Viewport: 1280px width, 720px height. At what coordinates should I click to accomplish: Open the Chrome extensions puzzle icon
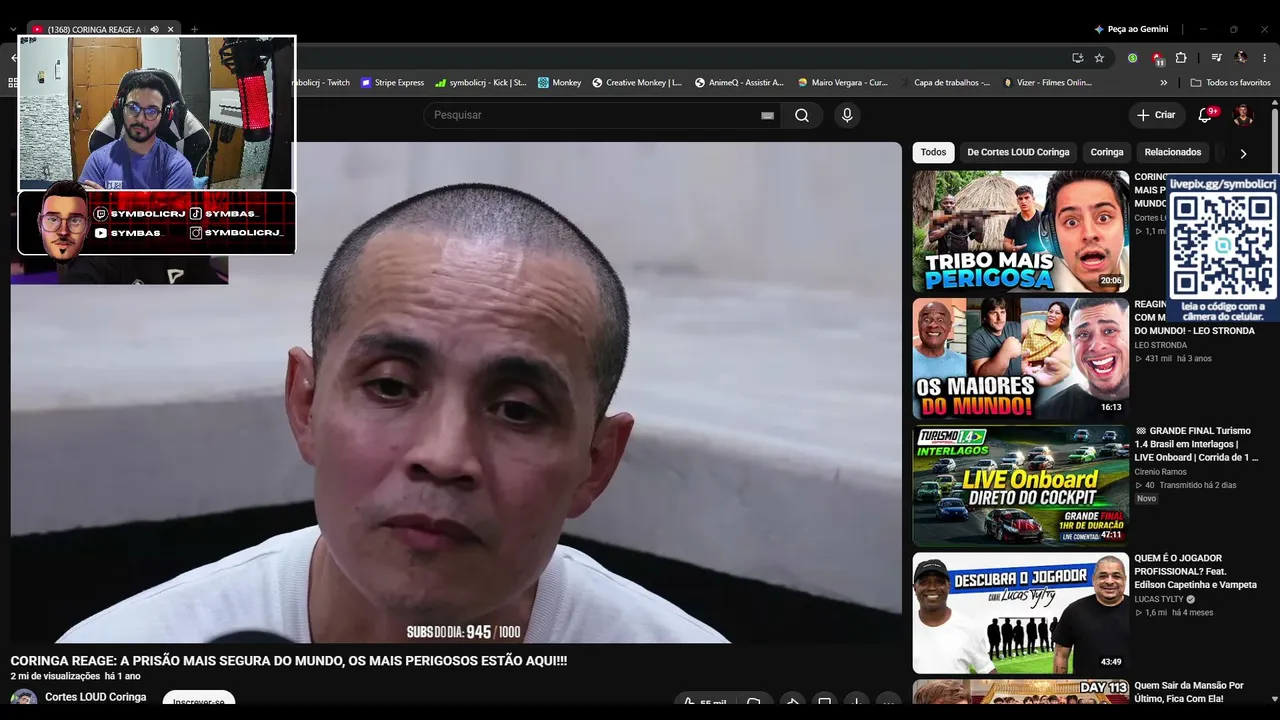coord(1181,58)
